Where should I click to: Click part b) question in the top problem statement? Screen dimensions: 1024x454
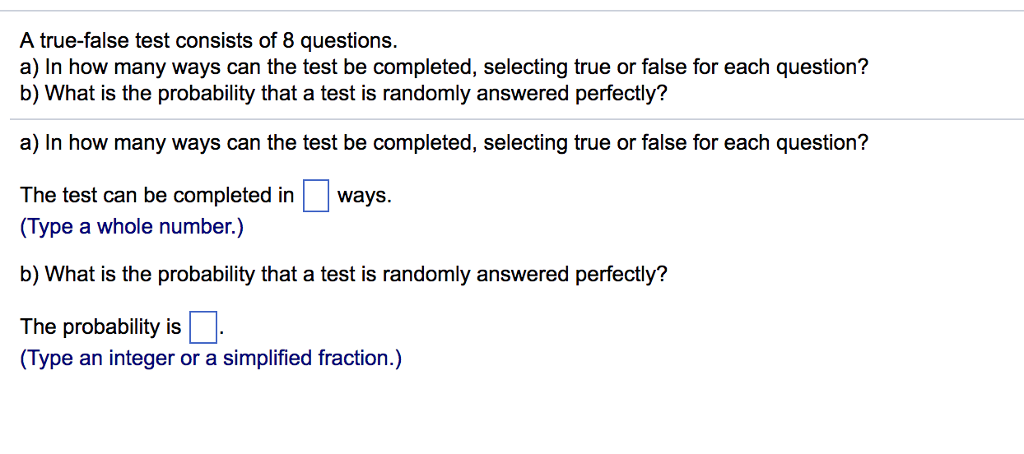[x=344, y=94]
